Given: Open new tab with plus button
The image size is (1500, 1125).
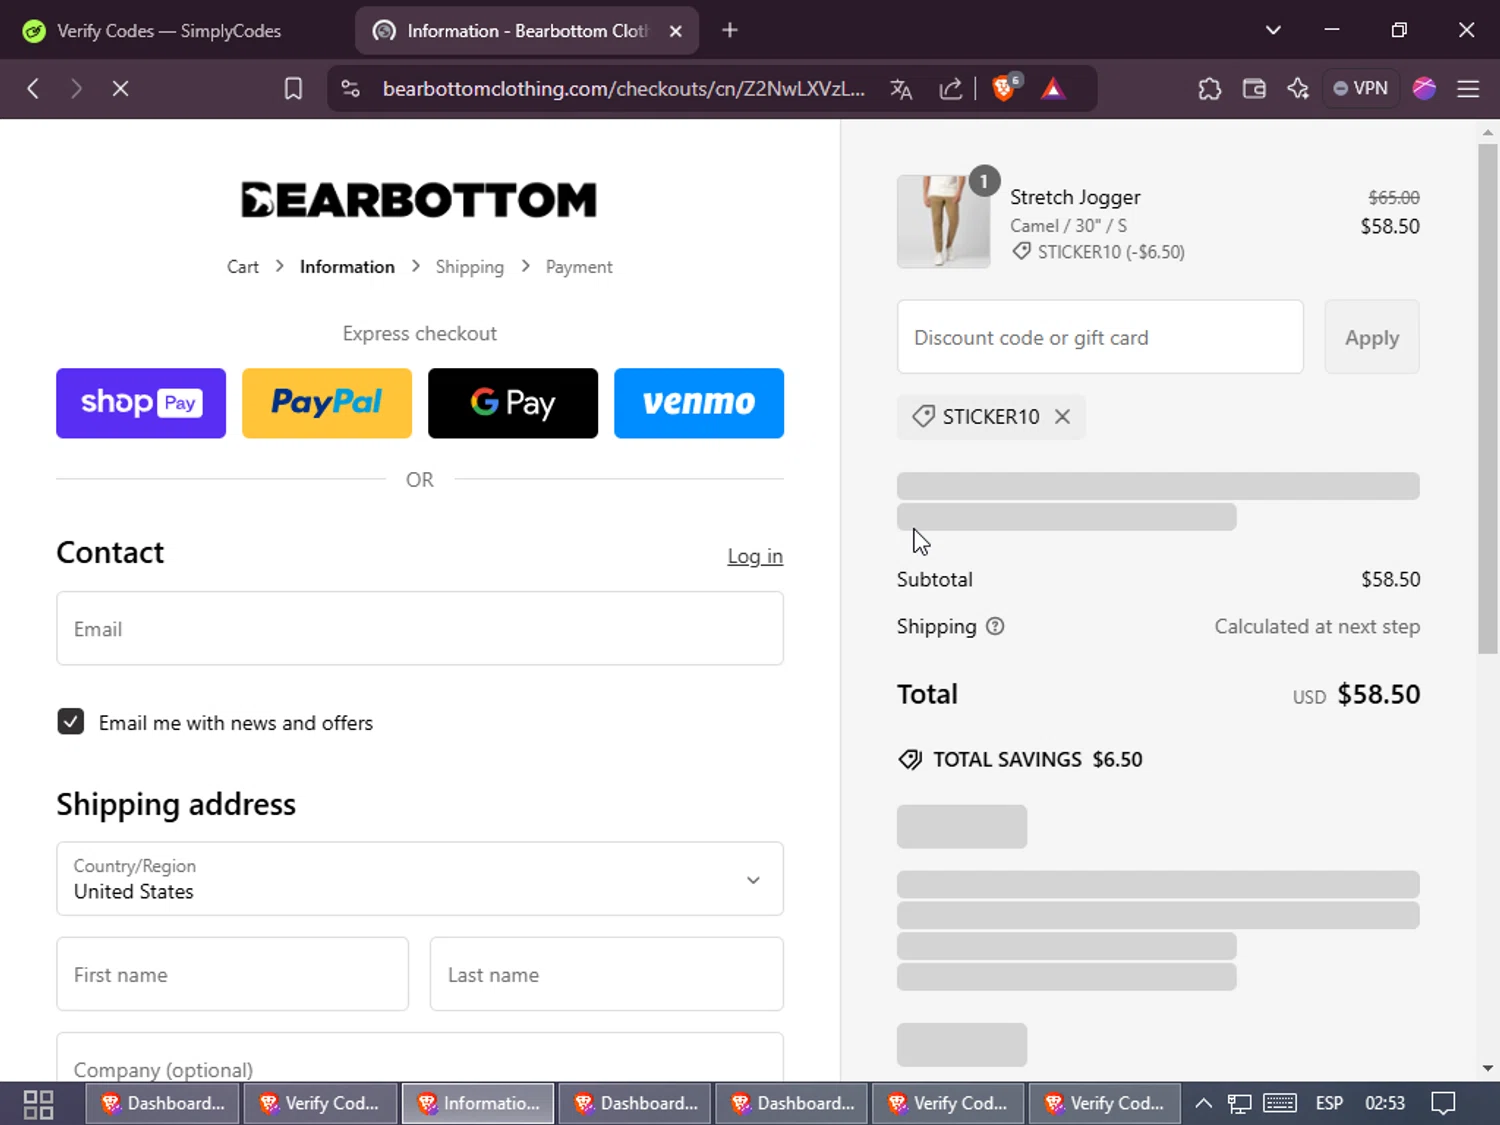Looking at the screenshot, I should 730,31.
